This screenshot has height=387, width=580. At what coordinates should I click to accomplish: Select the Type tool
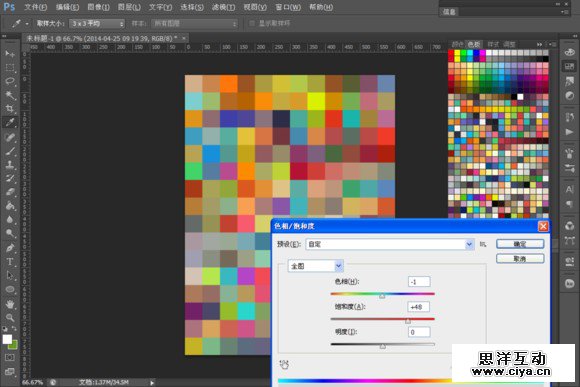tap(10, 262)
